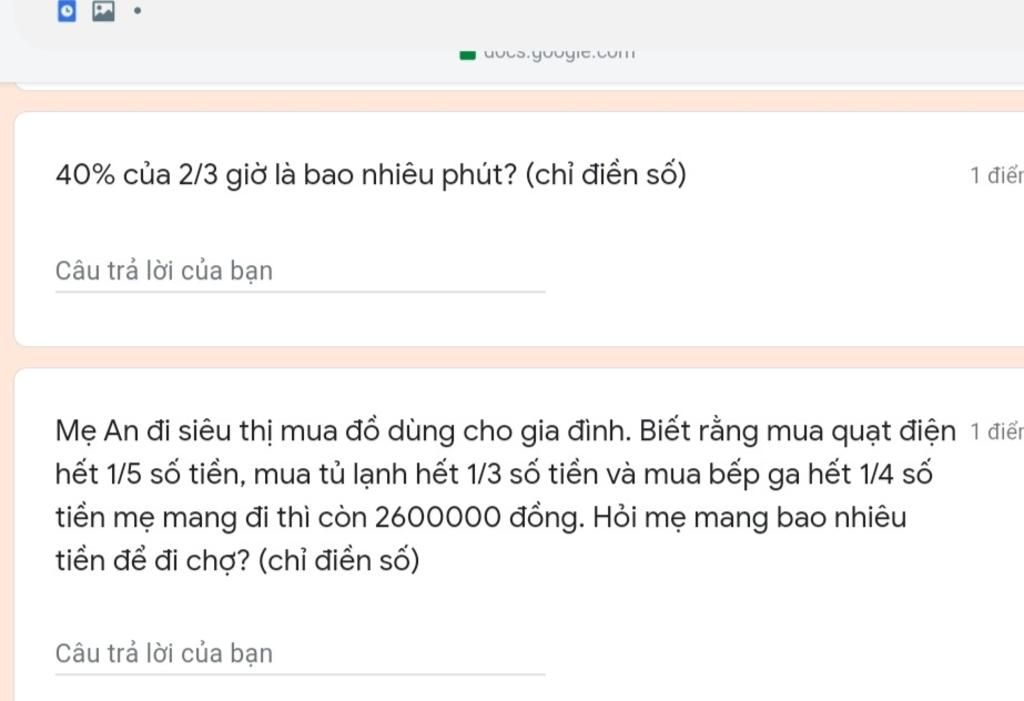Viewport: 1024px width, 701px height.
Task: Focus answer field under the 40% question
Action: (x=300, y=272)
